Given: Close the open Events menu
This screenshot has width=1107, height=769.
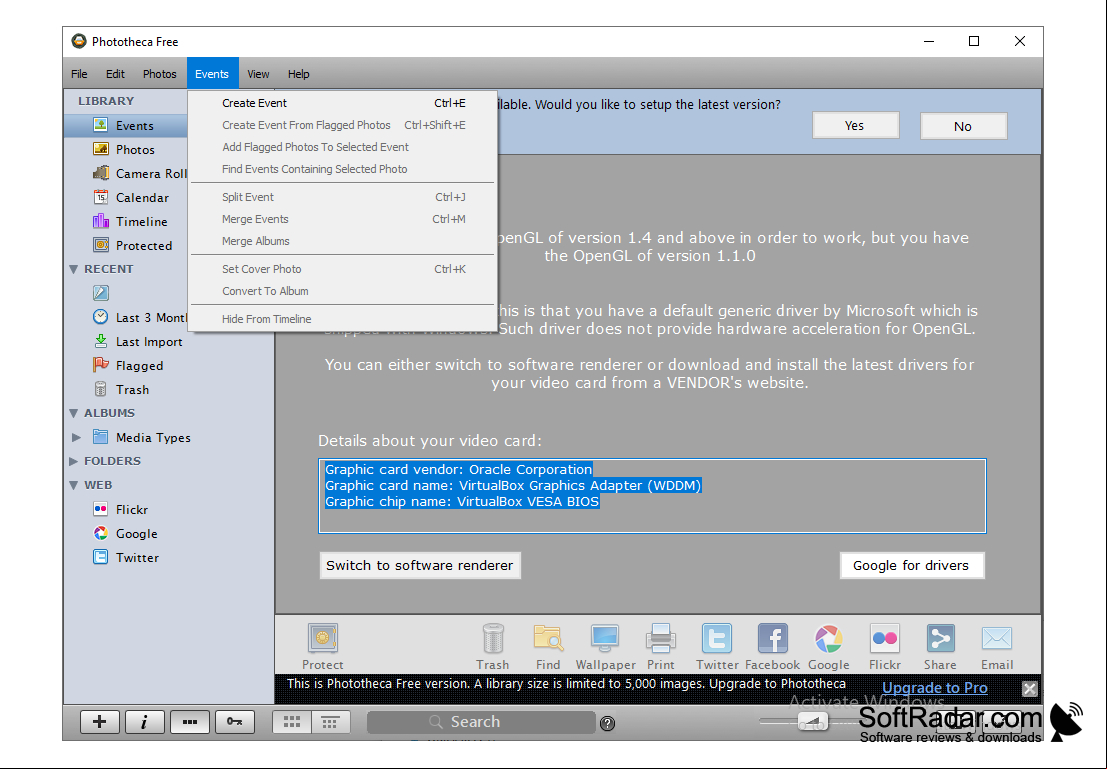Looking at the screenshot, I should tap(212, 73).
